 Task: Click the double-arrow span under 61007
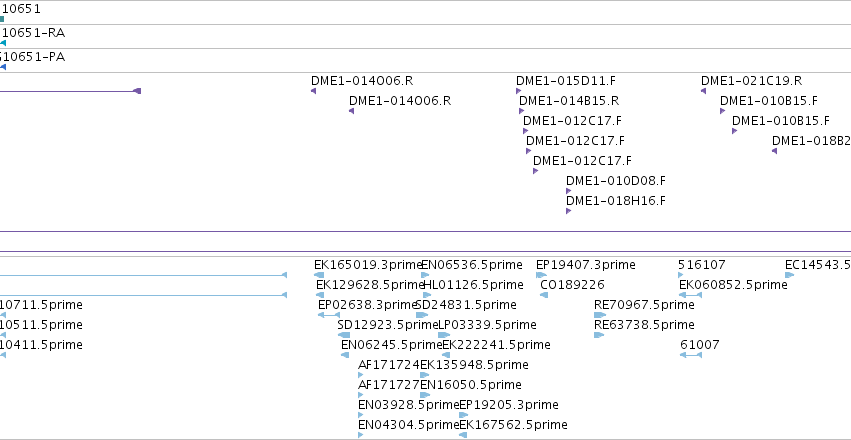point(690,355)
